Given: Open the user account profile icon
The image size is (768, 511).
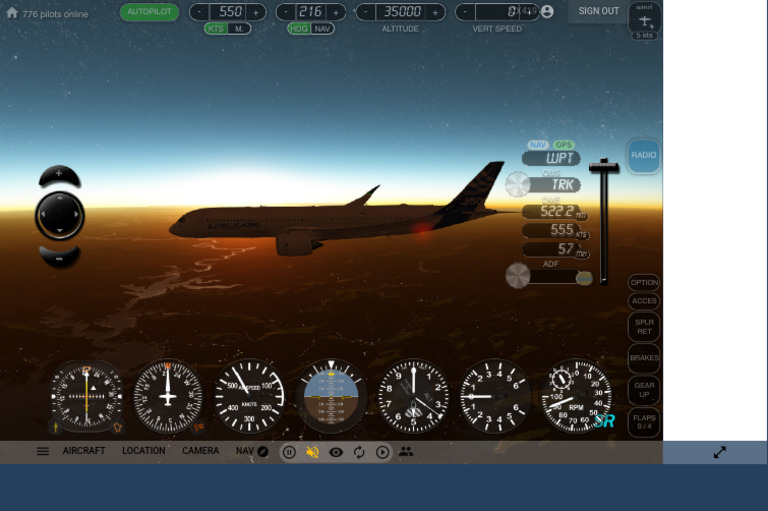Looking at the screenshot, I should point(547,11).
